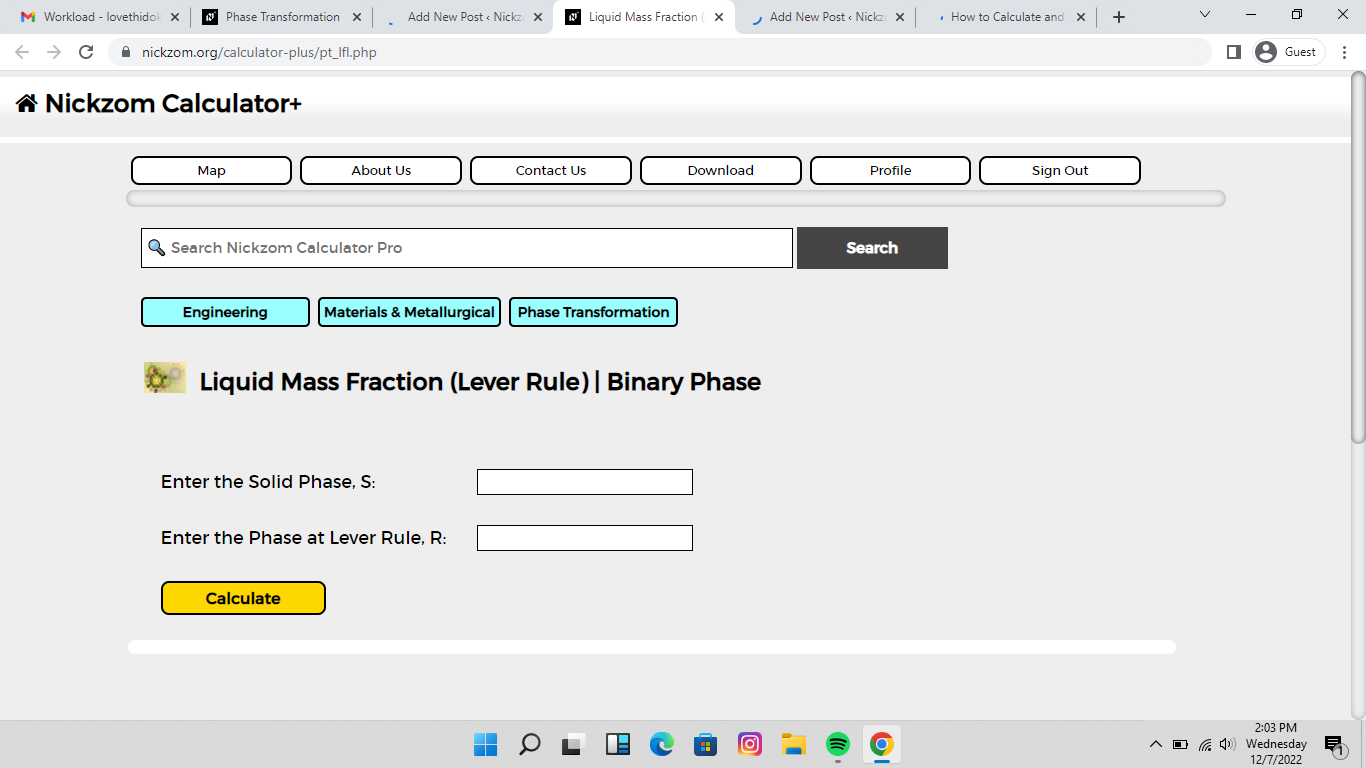Open the About Us page

[381, 170]
